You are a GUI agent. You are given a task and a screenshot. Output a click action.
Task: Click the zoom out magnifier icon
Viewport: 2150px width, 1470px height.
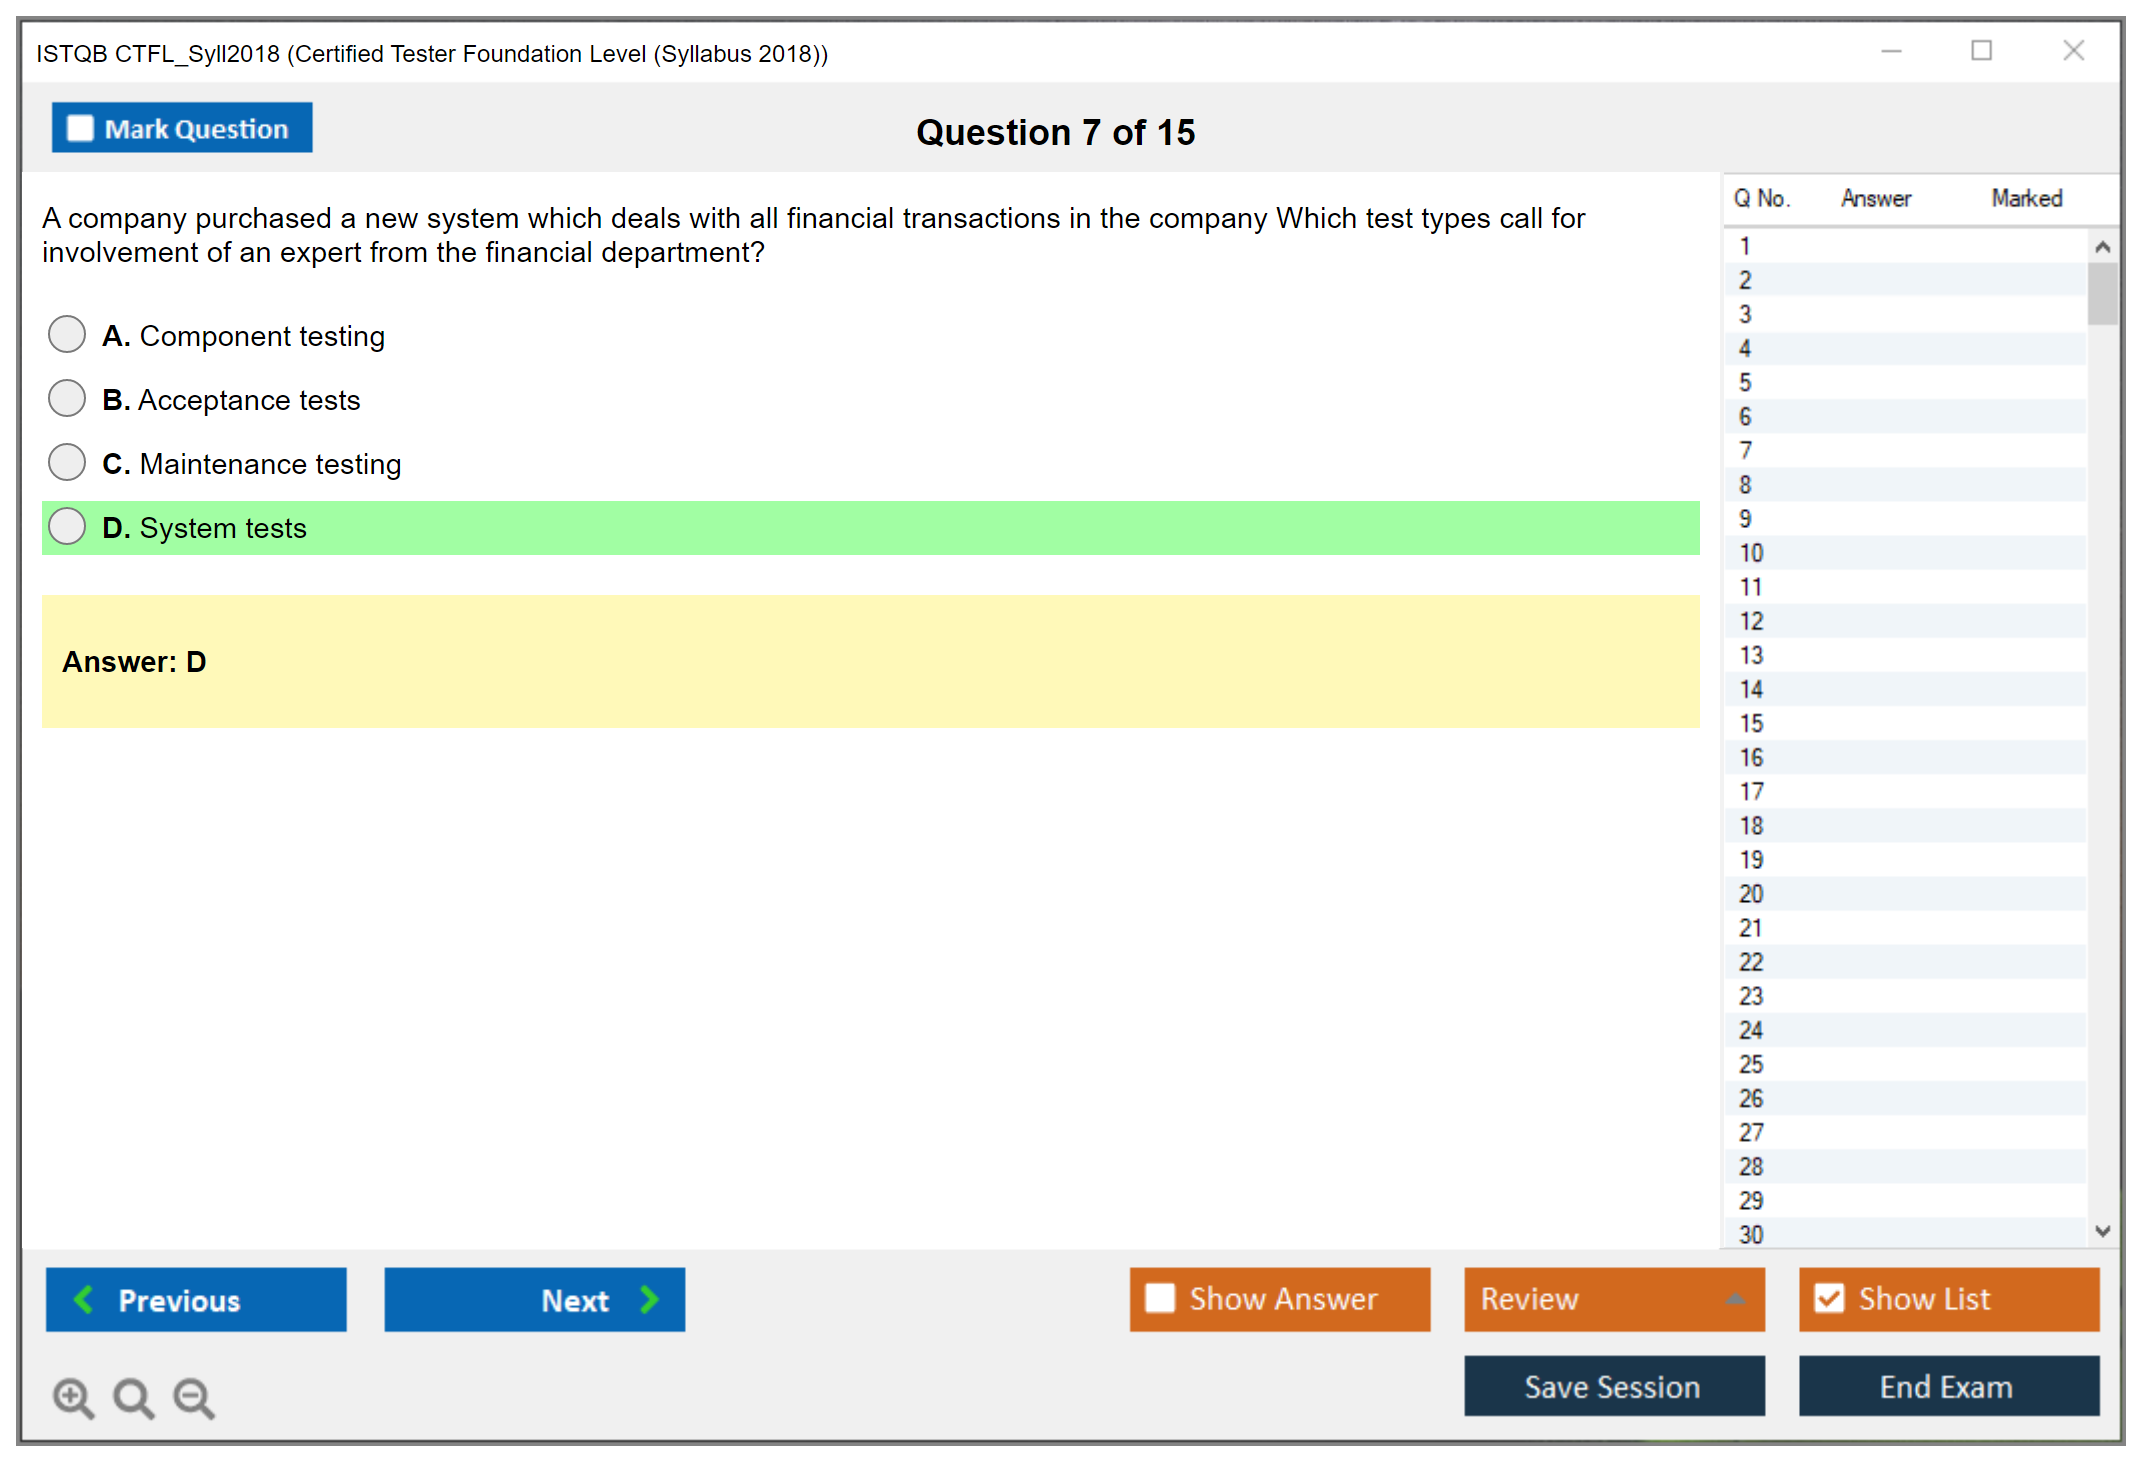193,1397
